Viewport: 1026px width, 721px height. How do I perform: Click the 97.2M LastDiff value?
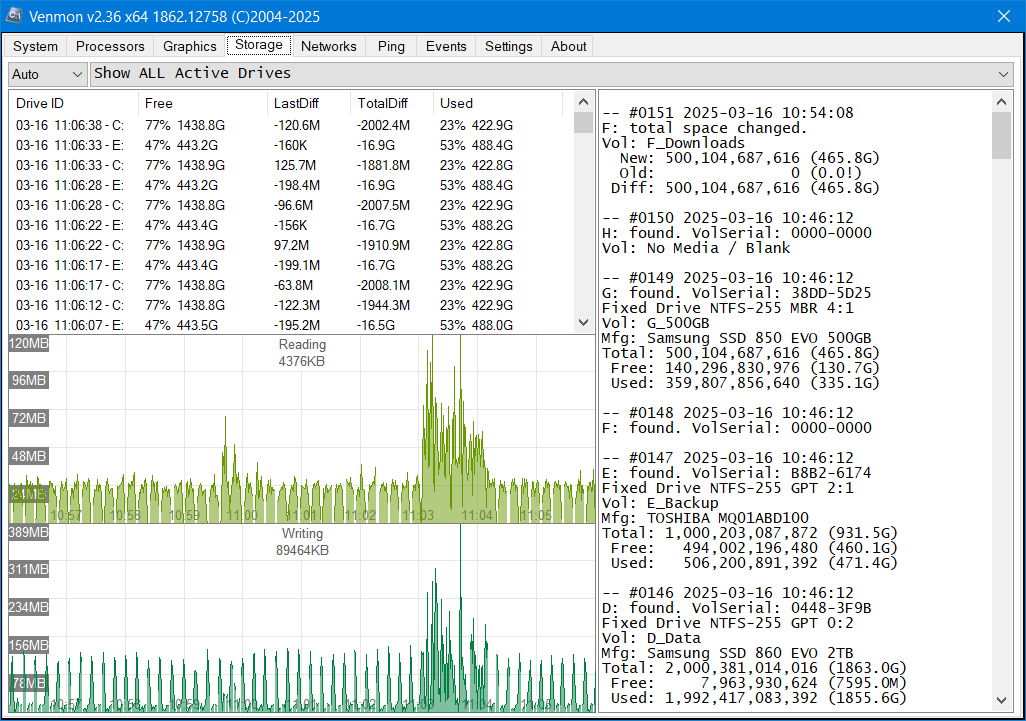(x=291, y=245)
